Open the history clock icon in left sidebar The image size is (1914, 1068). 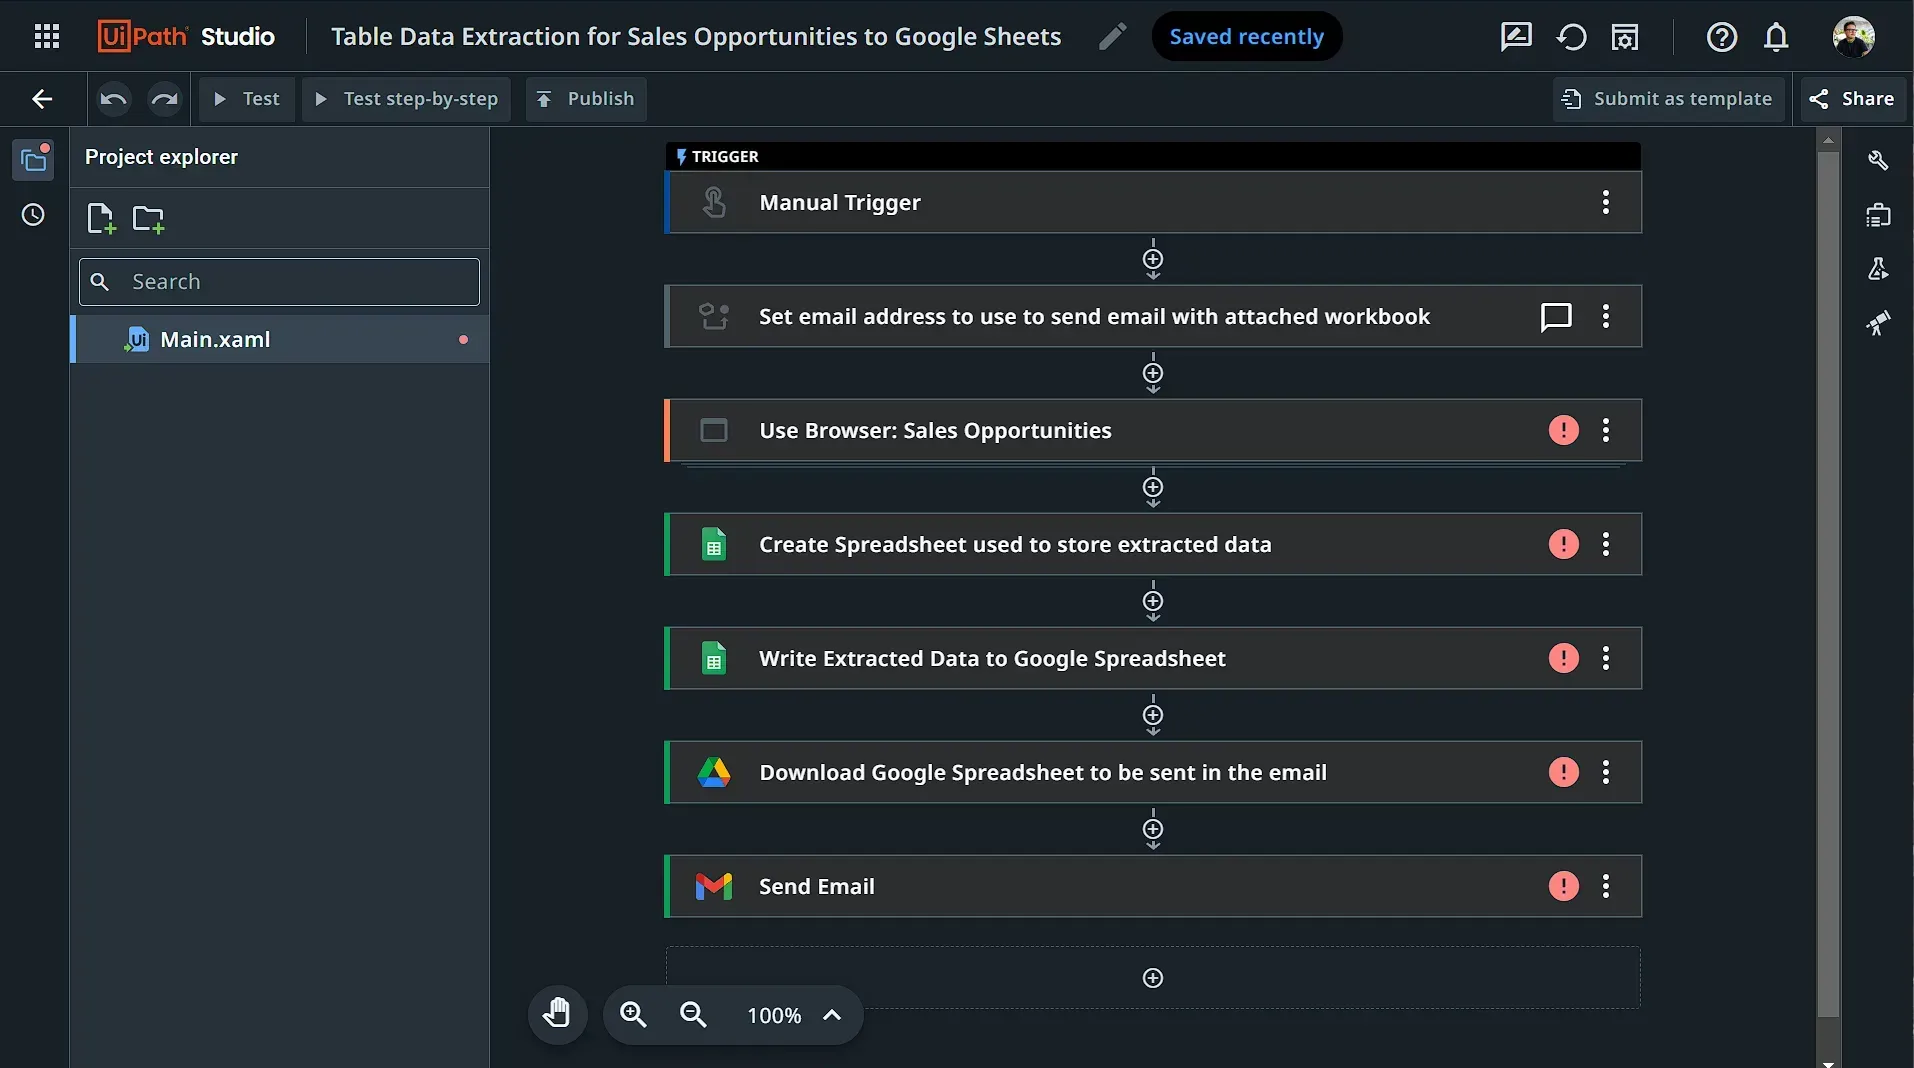click(33, 215)
